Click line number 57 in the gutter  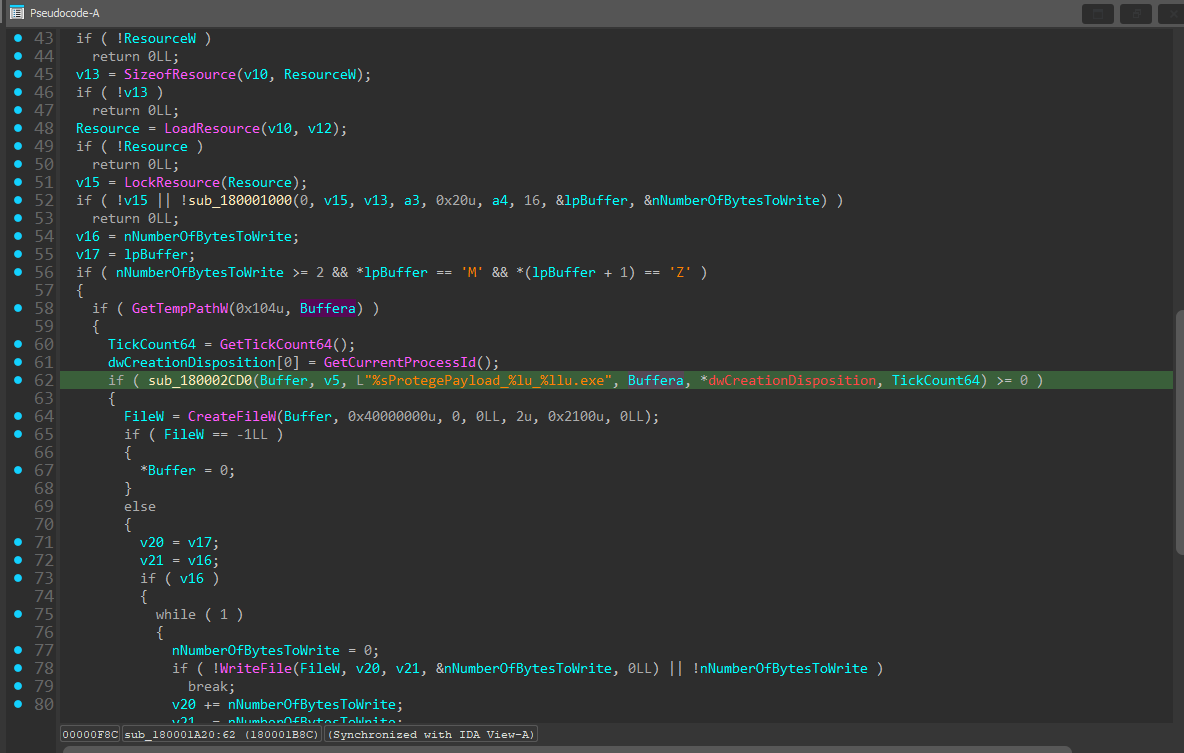pyautogui.click(x=44, y=290)
